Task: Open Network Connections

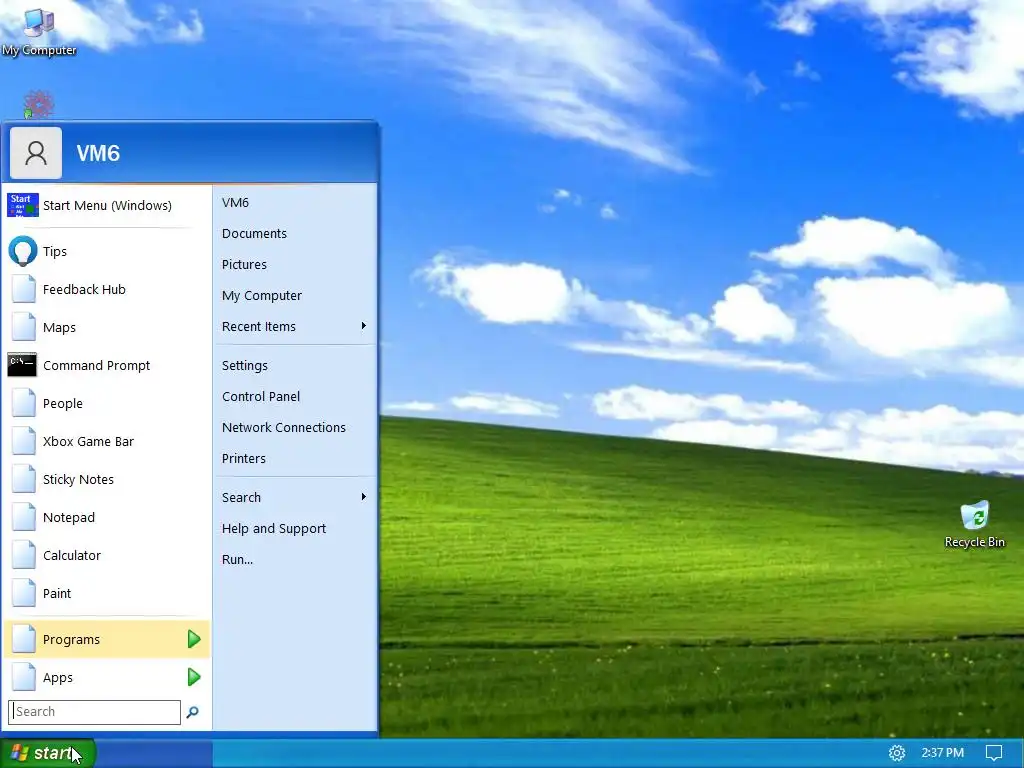Action: click(x=283, y=427)
